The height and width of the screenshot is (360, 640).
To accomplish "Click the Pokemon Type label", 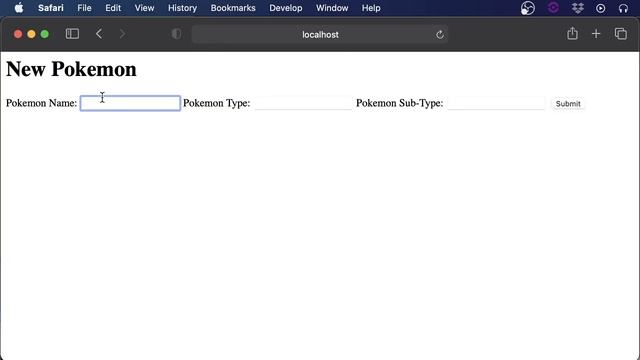I will coord(216,103).
